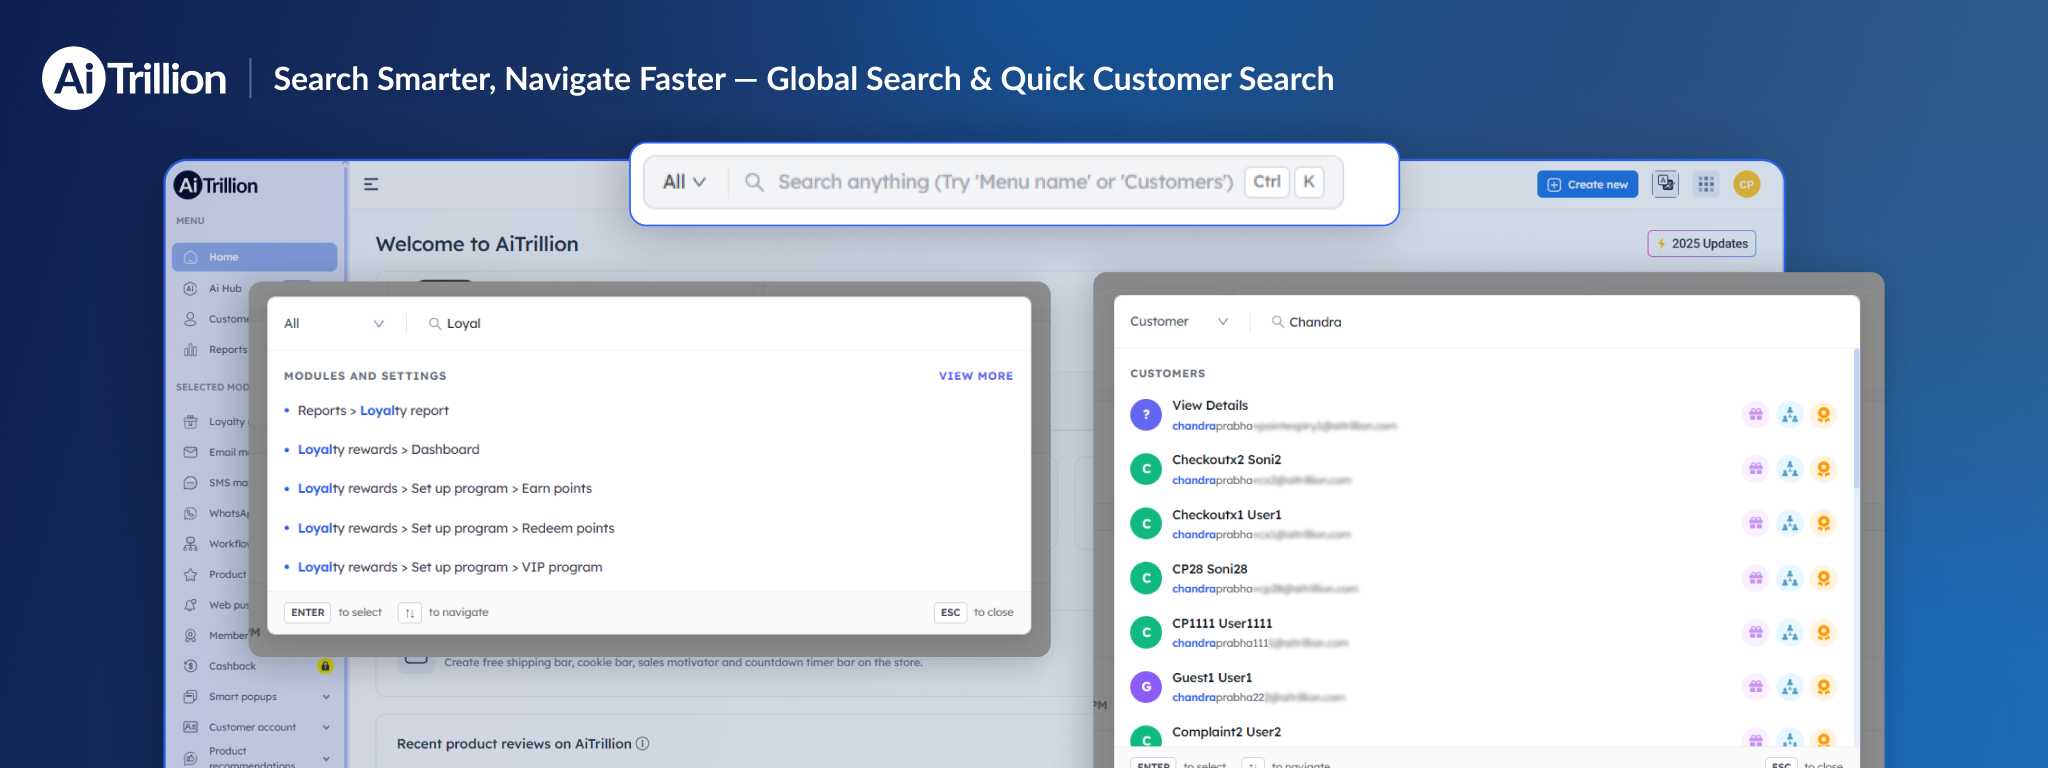Click the hierarchy icon for Checkoutx2 Soni2

click(1790, 469)
